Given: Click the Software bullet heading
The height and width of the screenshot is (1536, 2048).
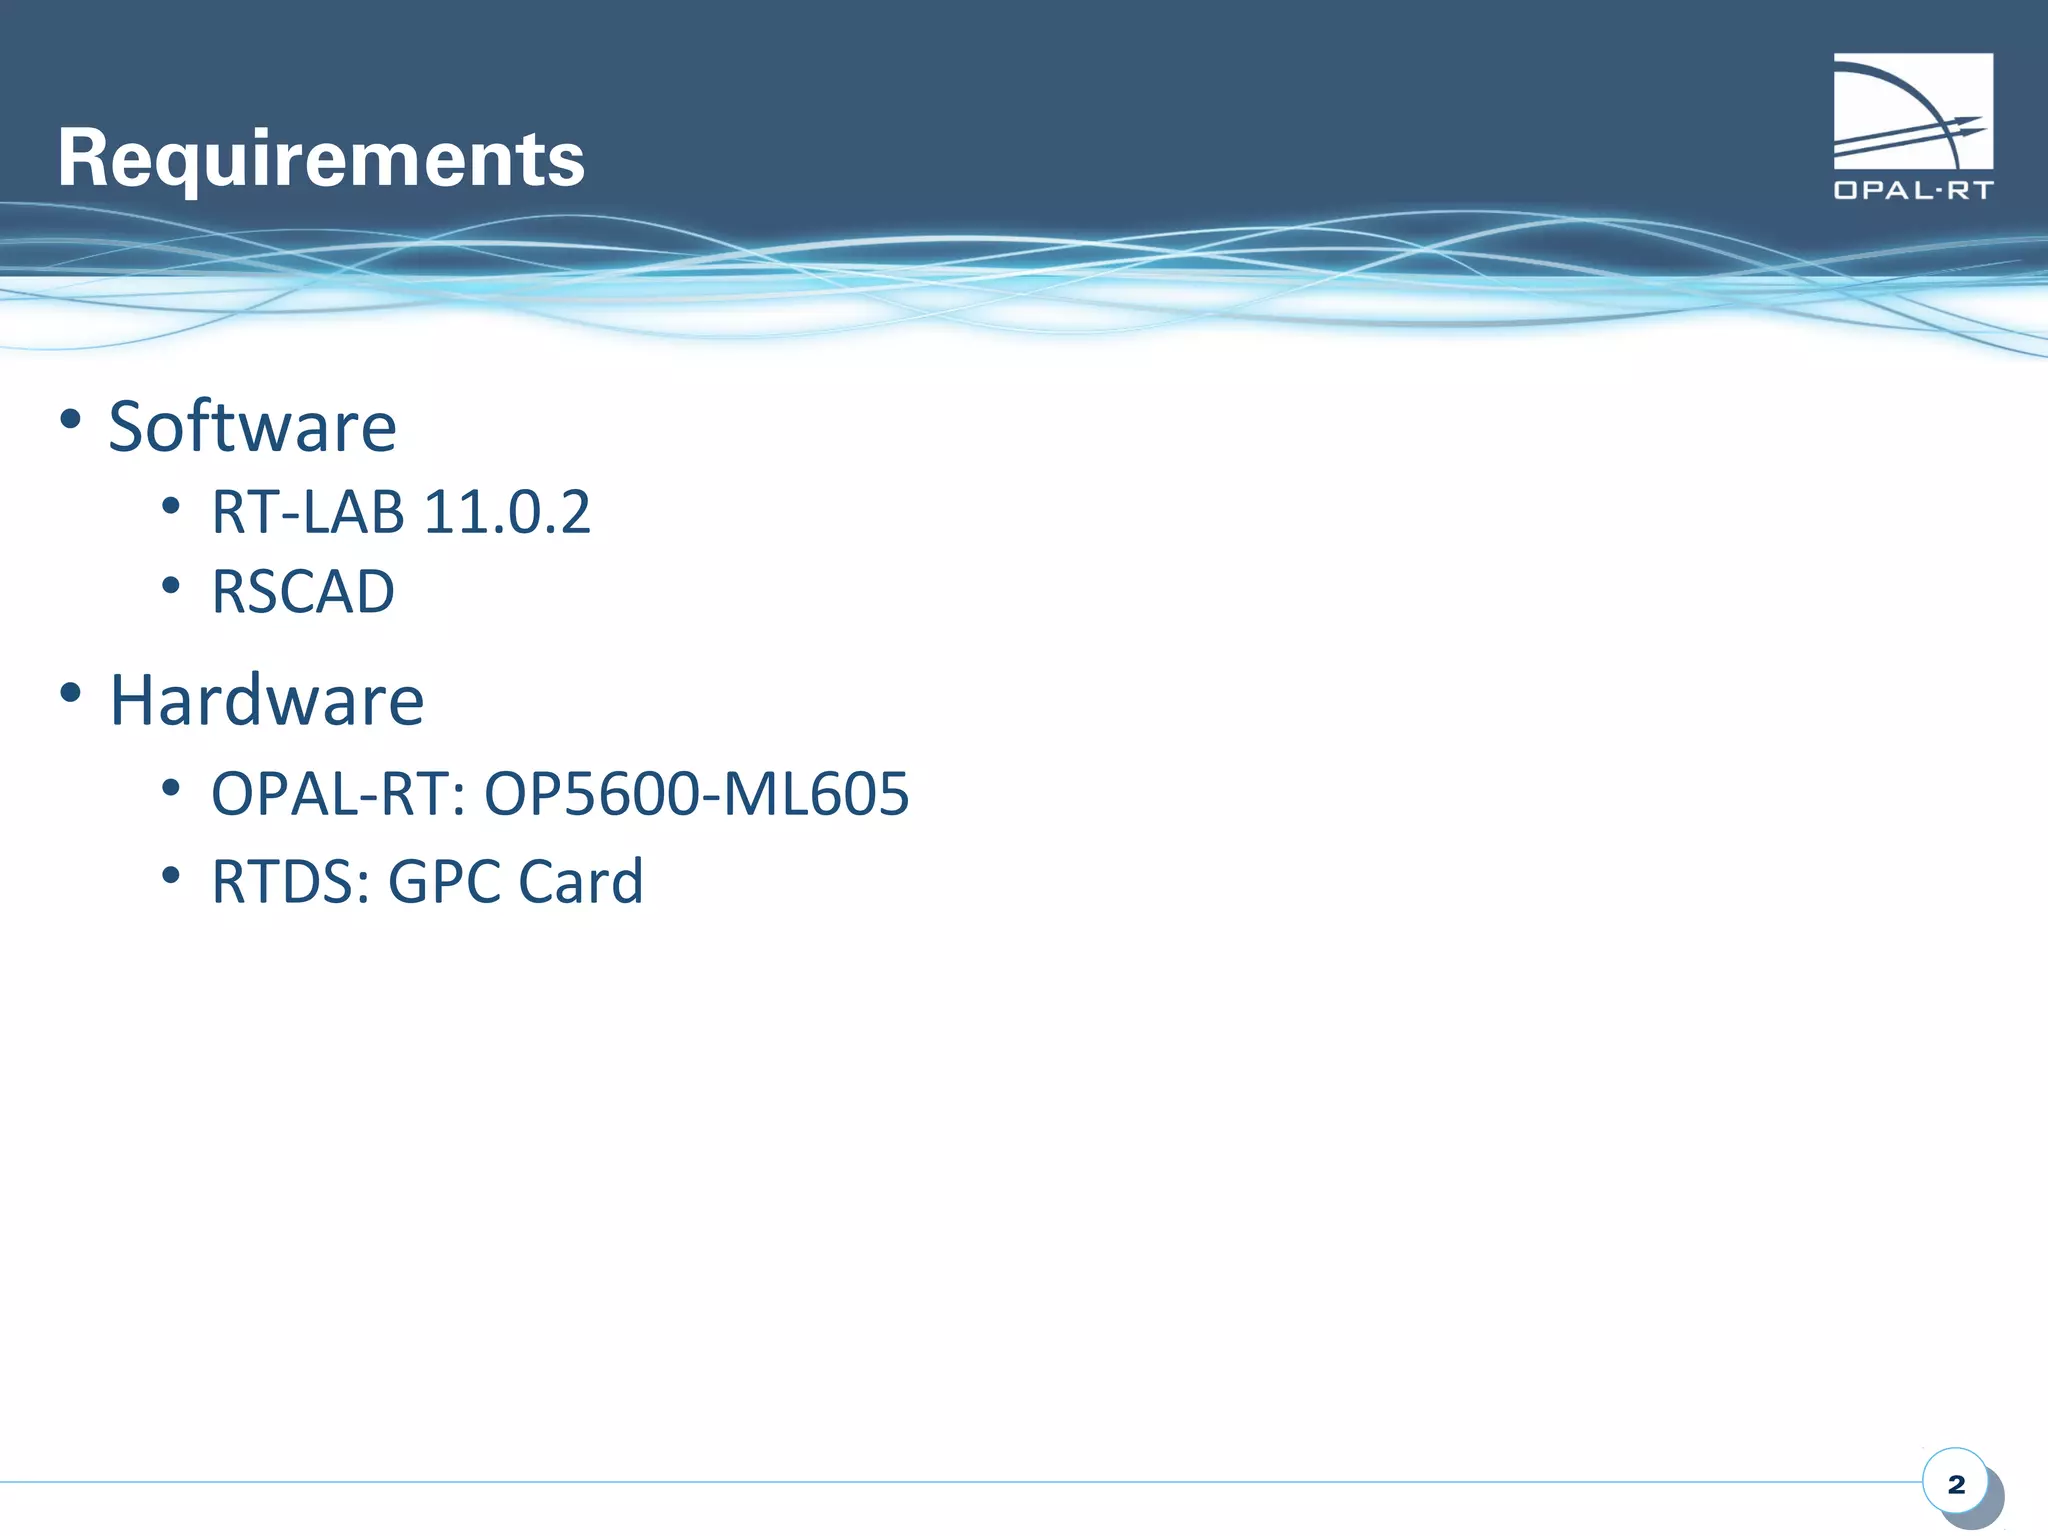Looking at the screenshot, I should 252,427.
